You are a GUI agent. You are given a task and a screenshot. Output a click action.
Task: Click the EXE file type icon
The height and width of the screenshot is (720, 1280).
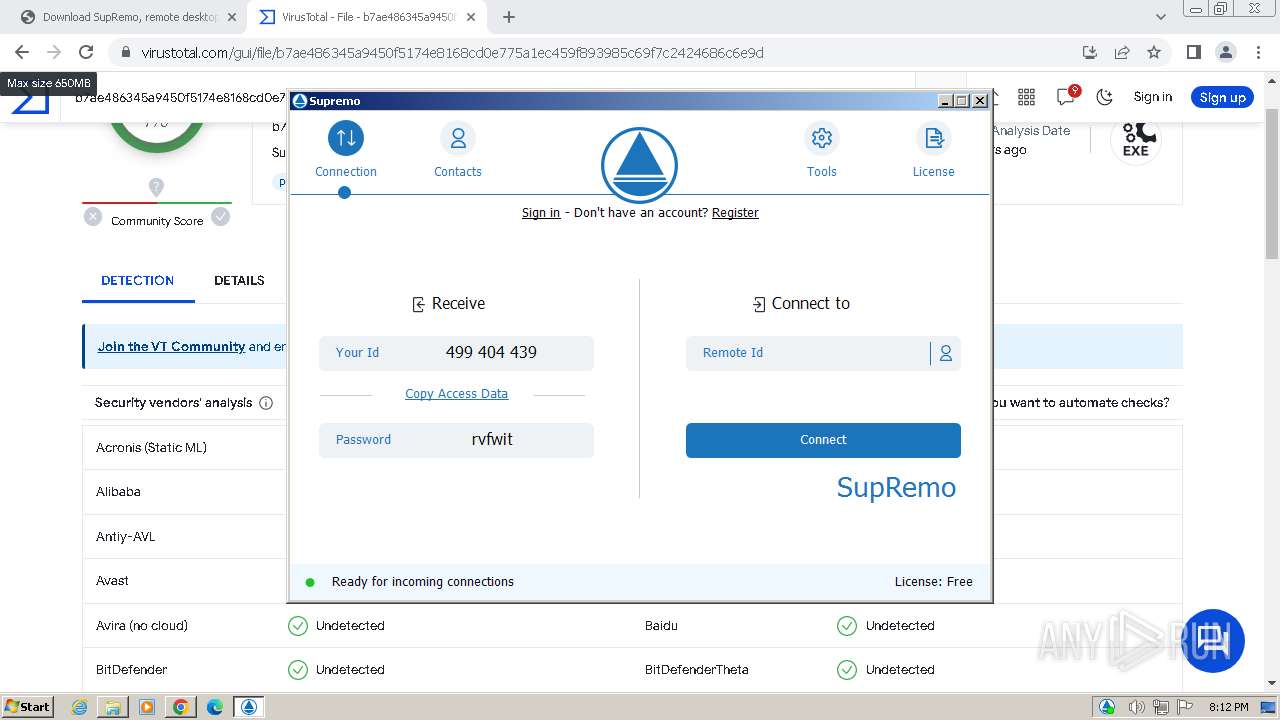(x=1136, y=138)
